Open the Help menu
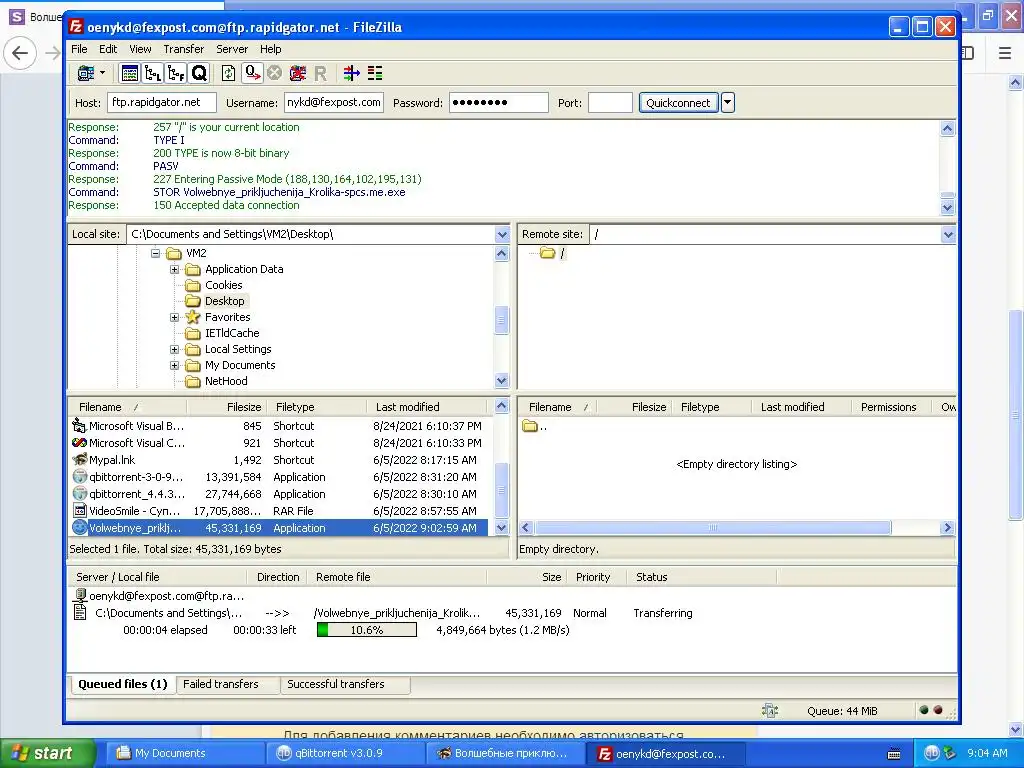 (x=270, y=49)
